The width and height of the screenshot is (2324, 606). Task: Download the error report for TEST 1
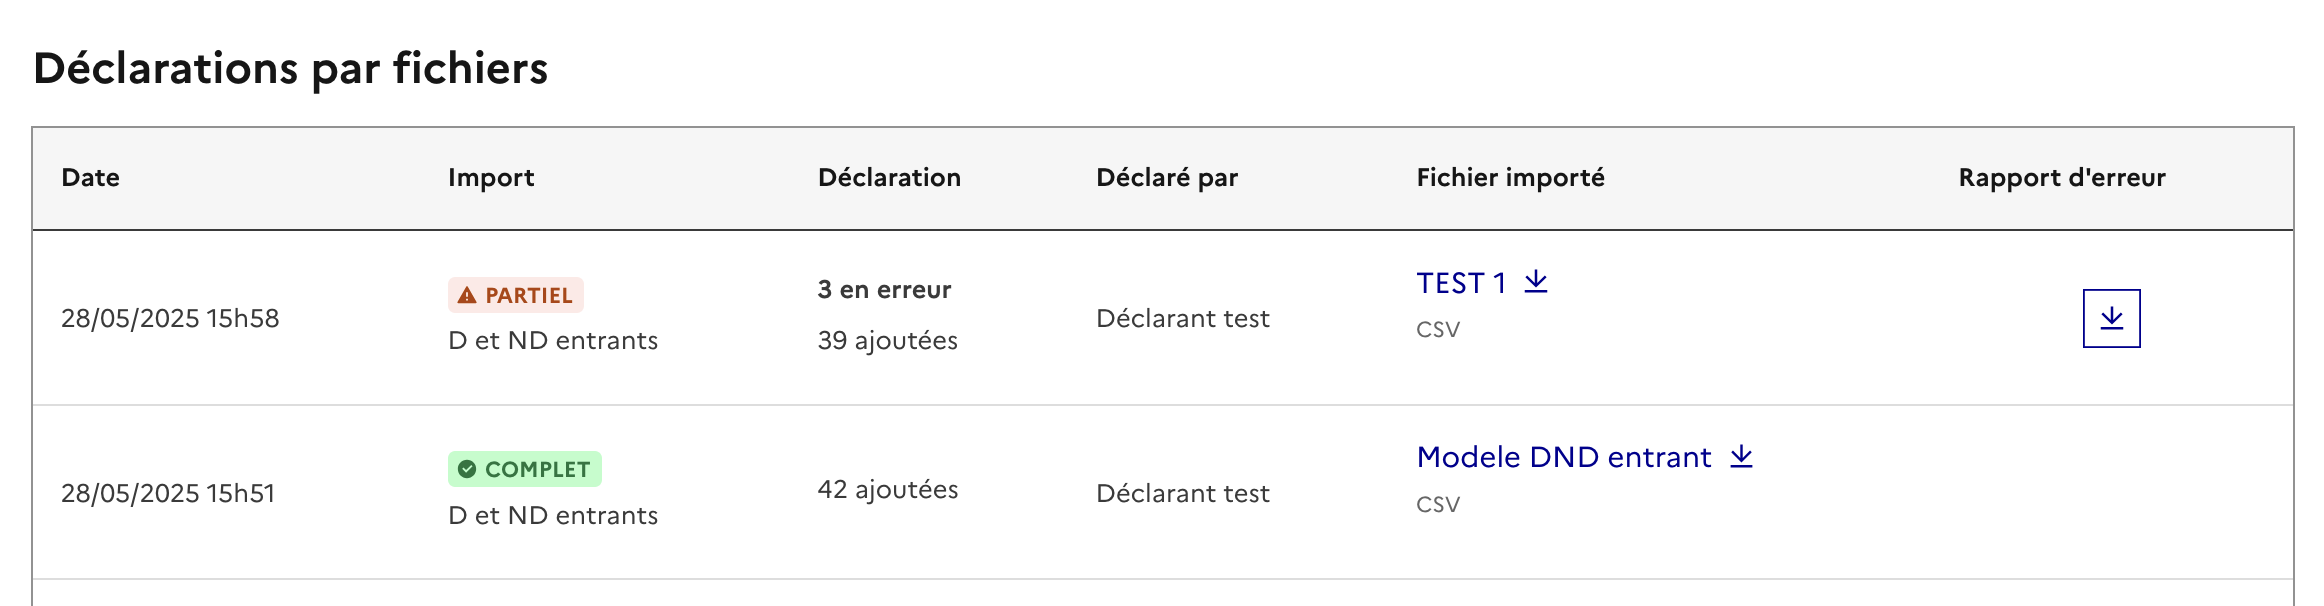pyautogui.click(x=2111, y=318)
